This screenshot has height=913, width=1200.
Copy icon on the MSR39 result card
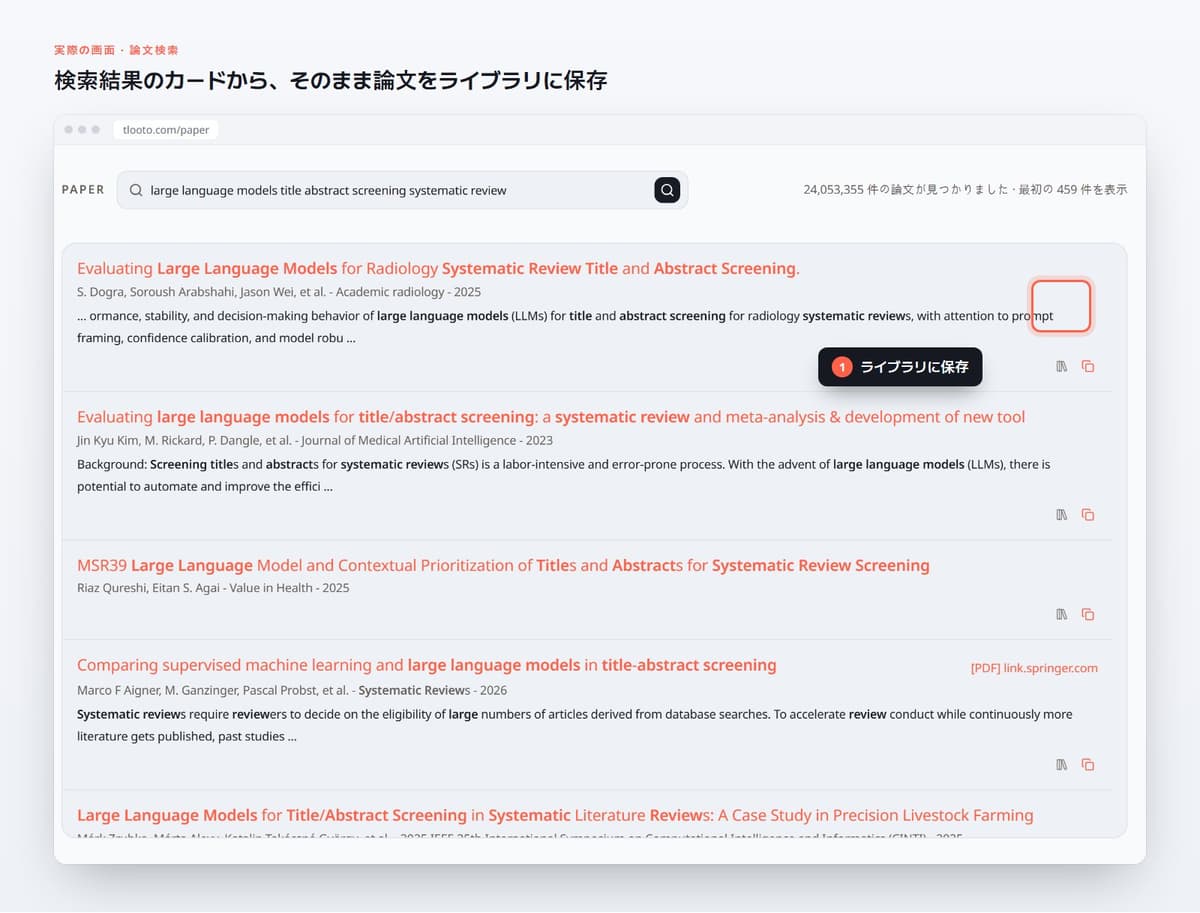tap(1088, 614)
